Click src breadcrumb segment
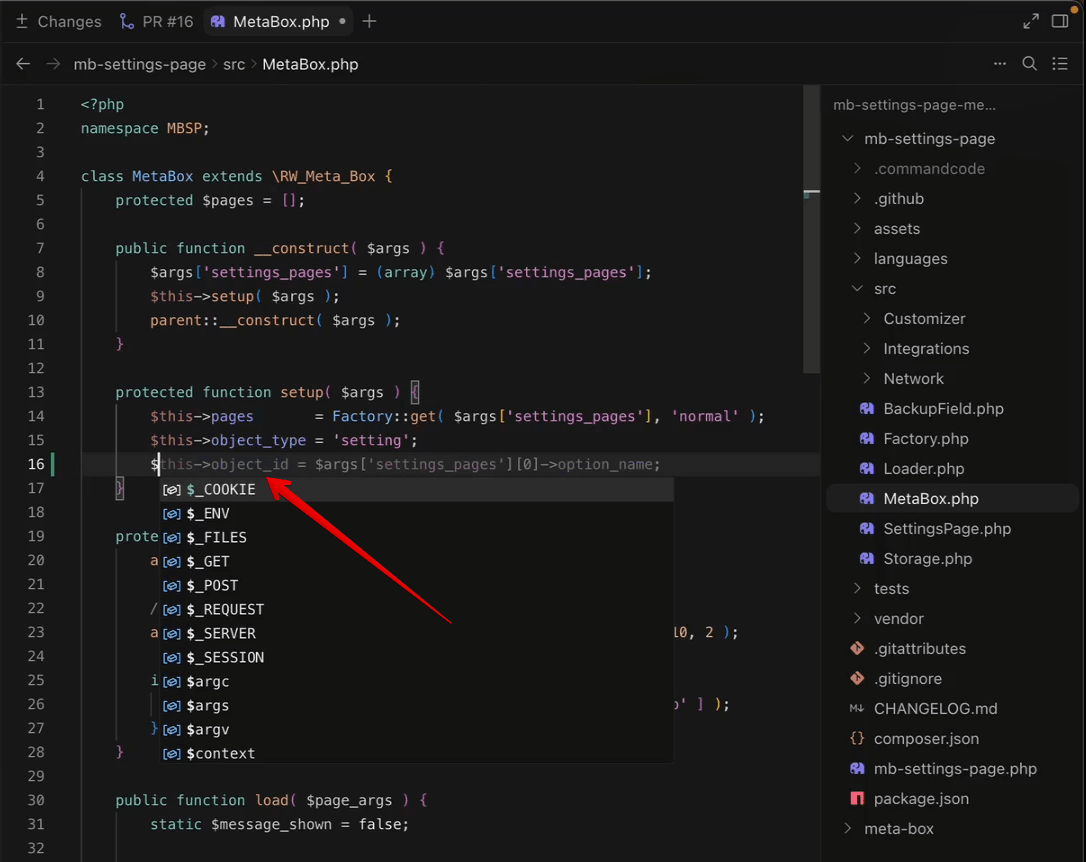 (x=234, y=64)
